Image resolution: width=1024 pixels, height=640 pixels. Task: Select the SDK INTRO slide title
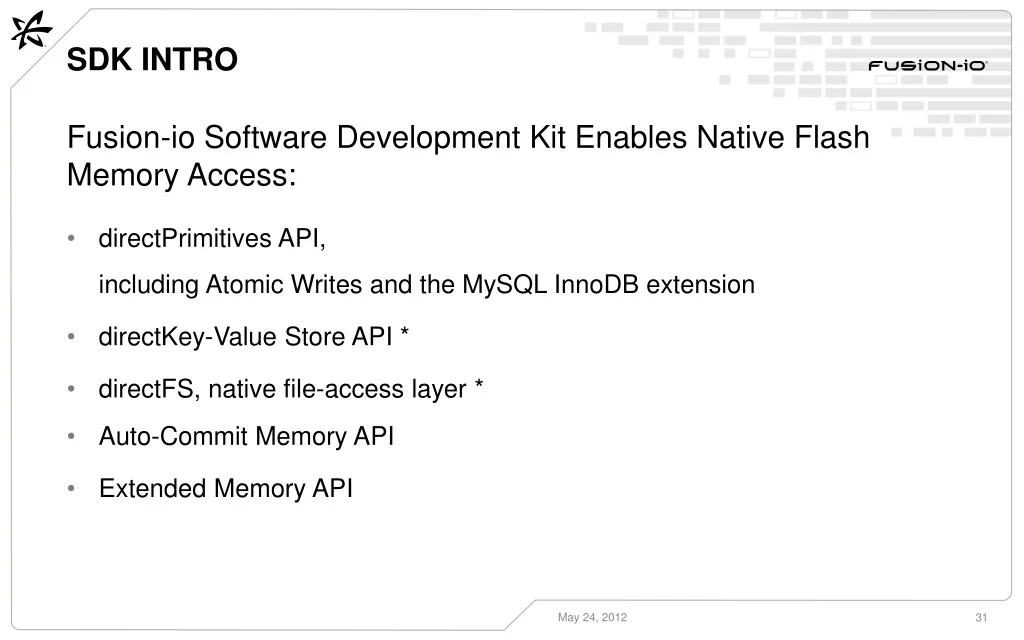tap(152, 59)
